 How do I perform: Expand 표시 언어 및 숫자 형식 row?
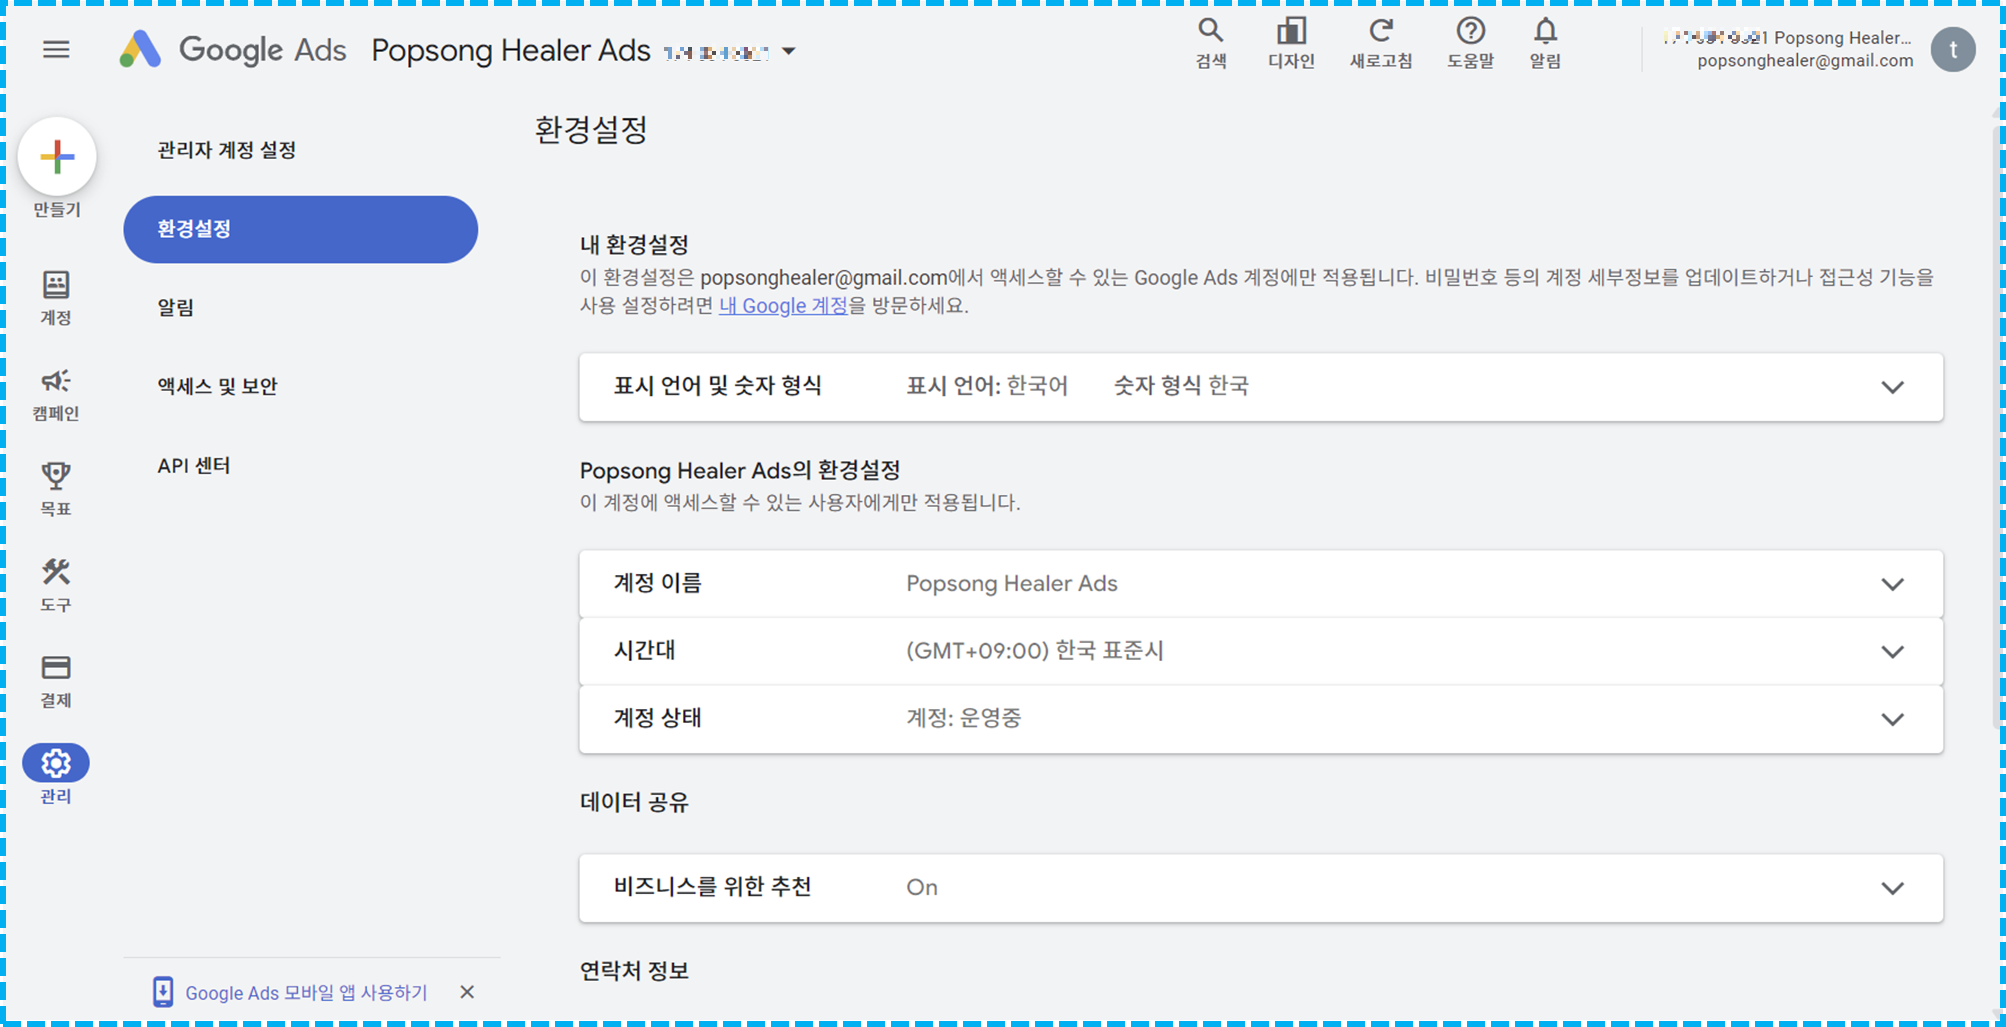[1261, 386]
